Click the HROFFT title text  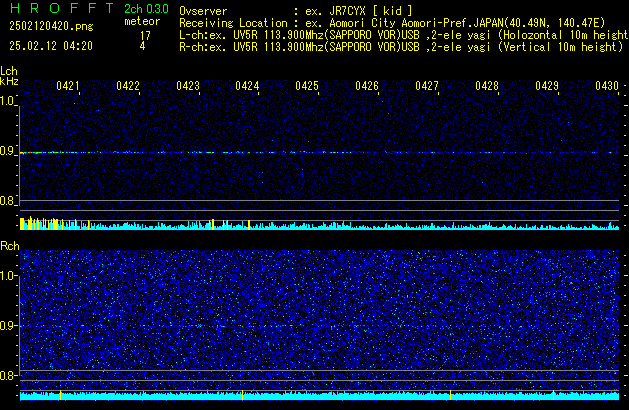(x=62, y=8)
